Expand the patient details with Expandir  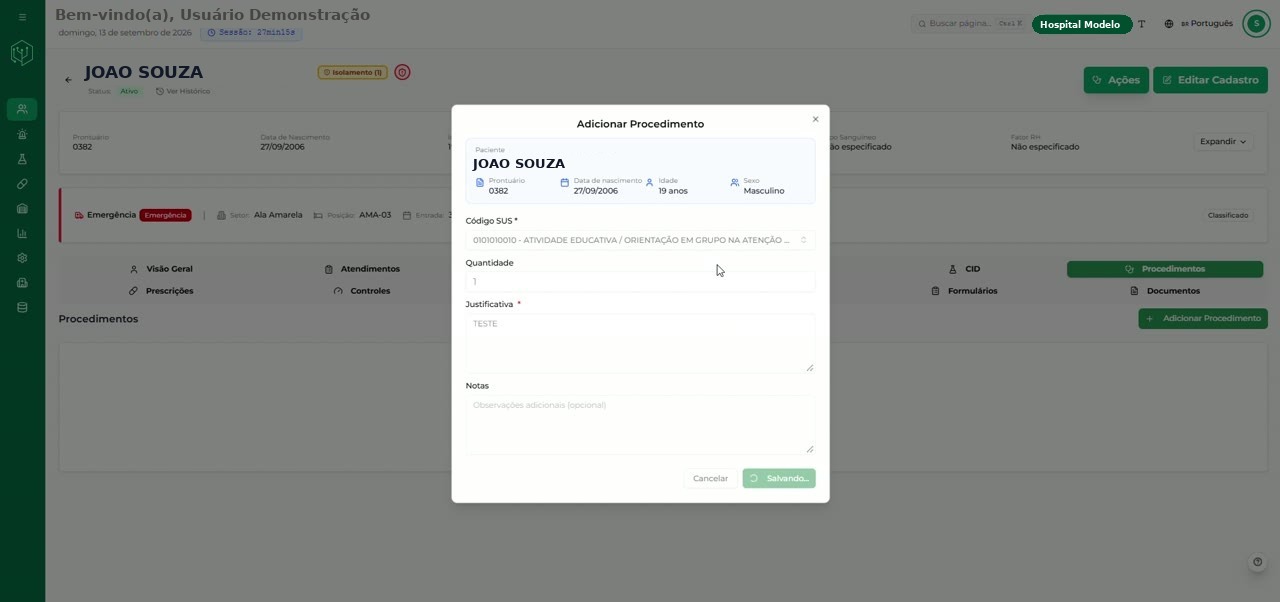coord(1223,142)
